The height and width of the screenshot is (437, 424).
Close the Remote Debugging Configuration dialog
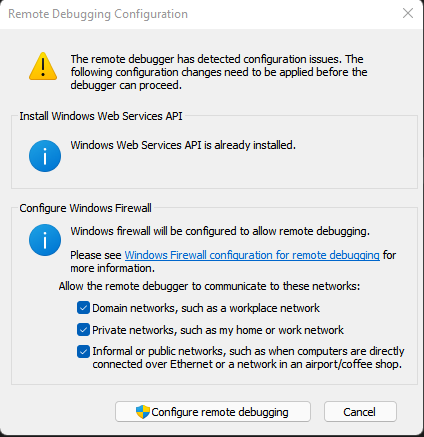click(x=408, y=13)
